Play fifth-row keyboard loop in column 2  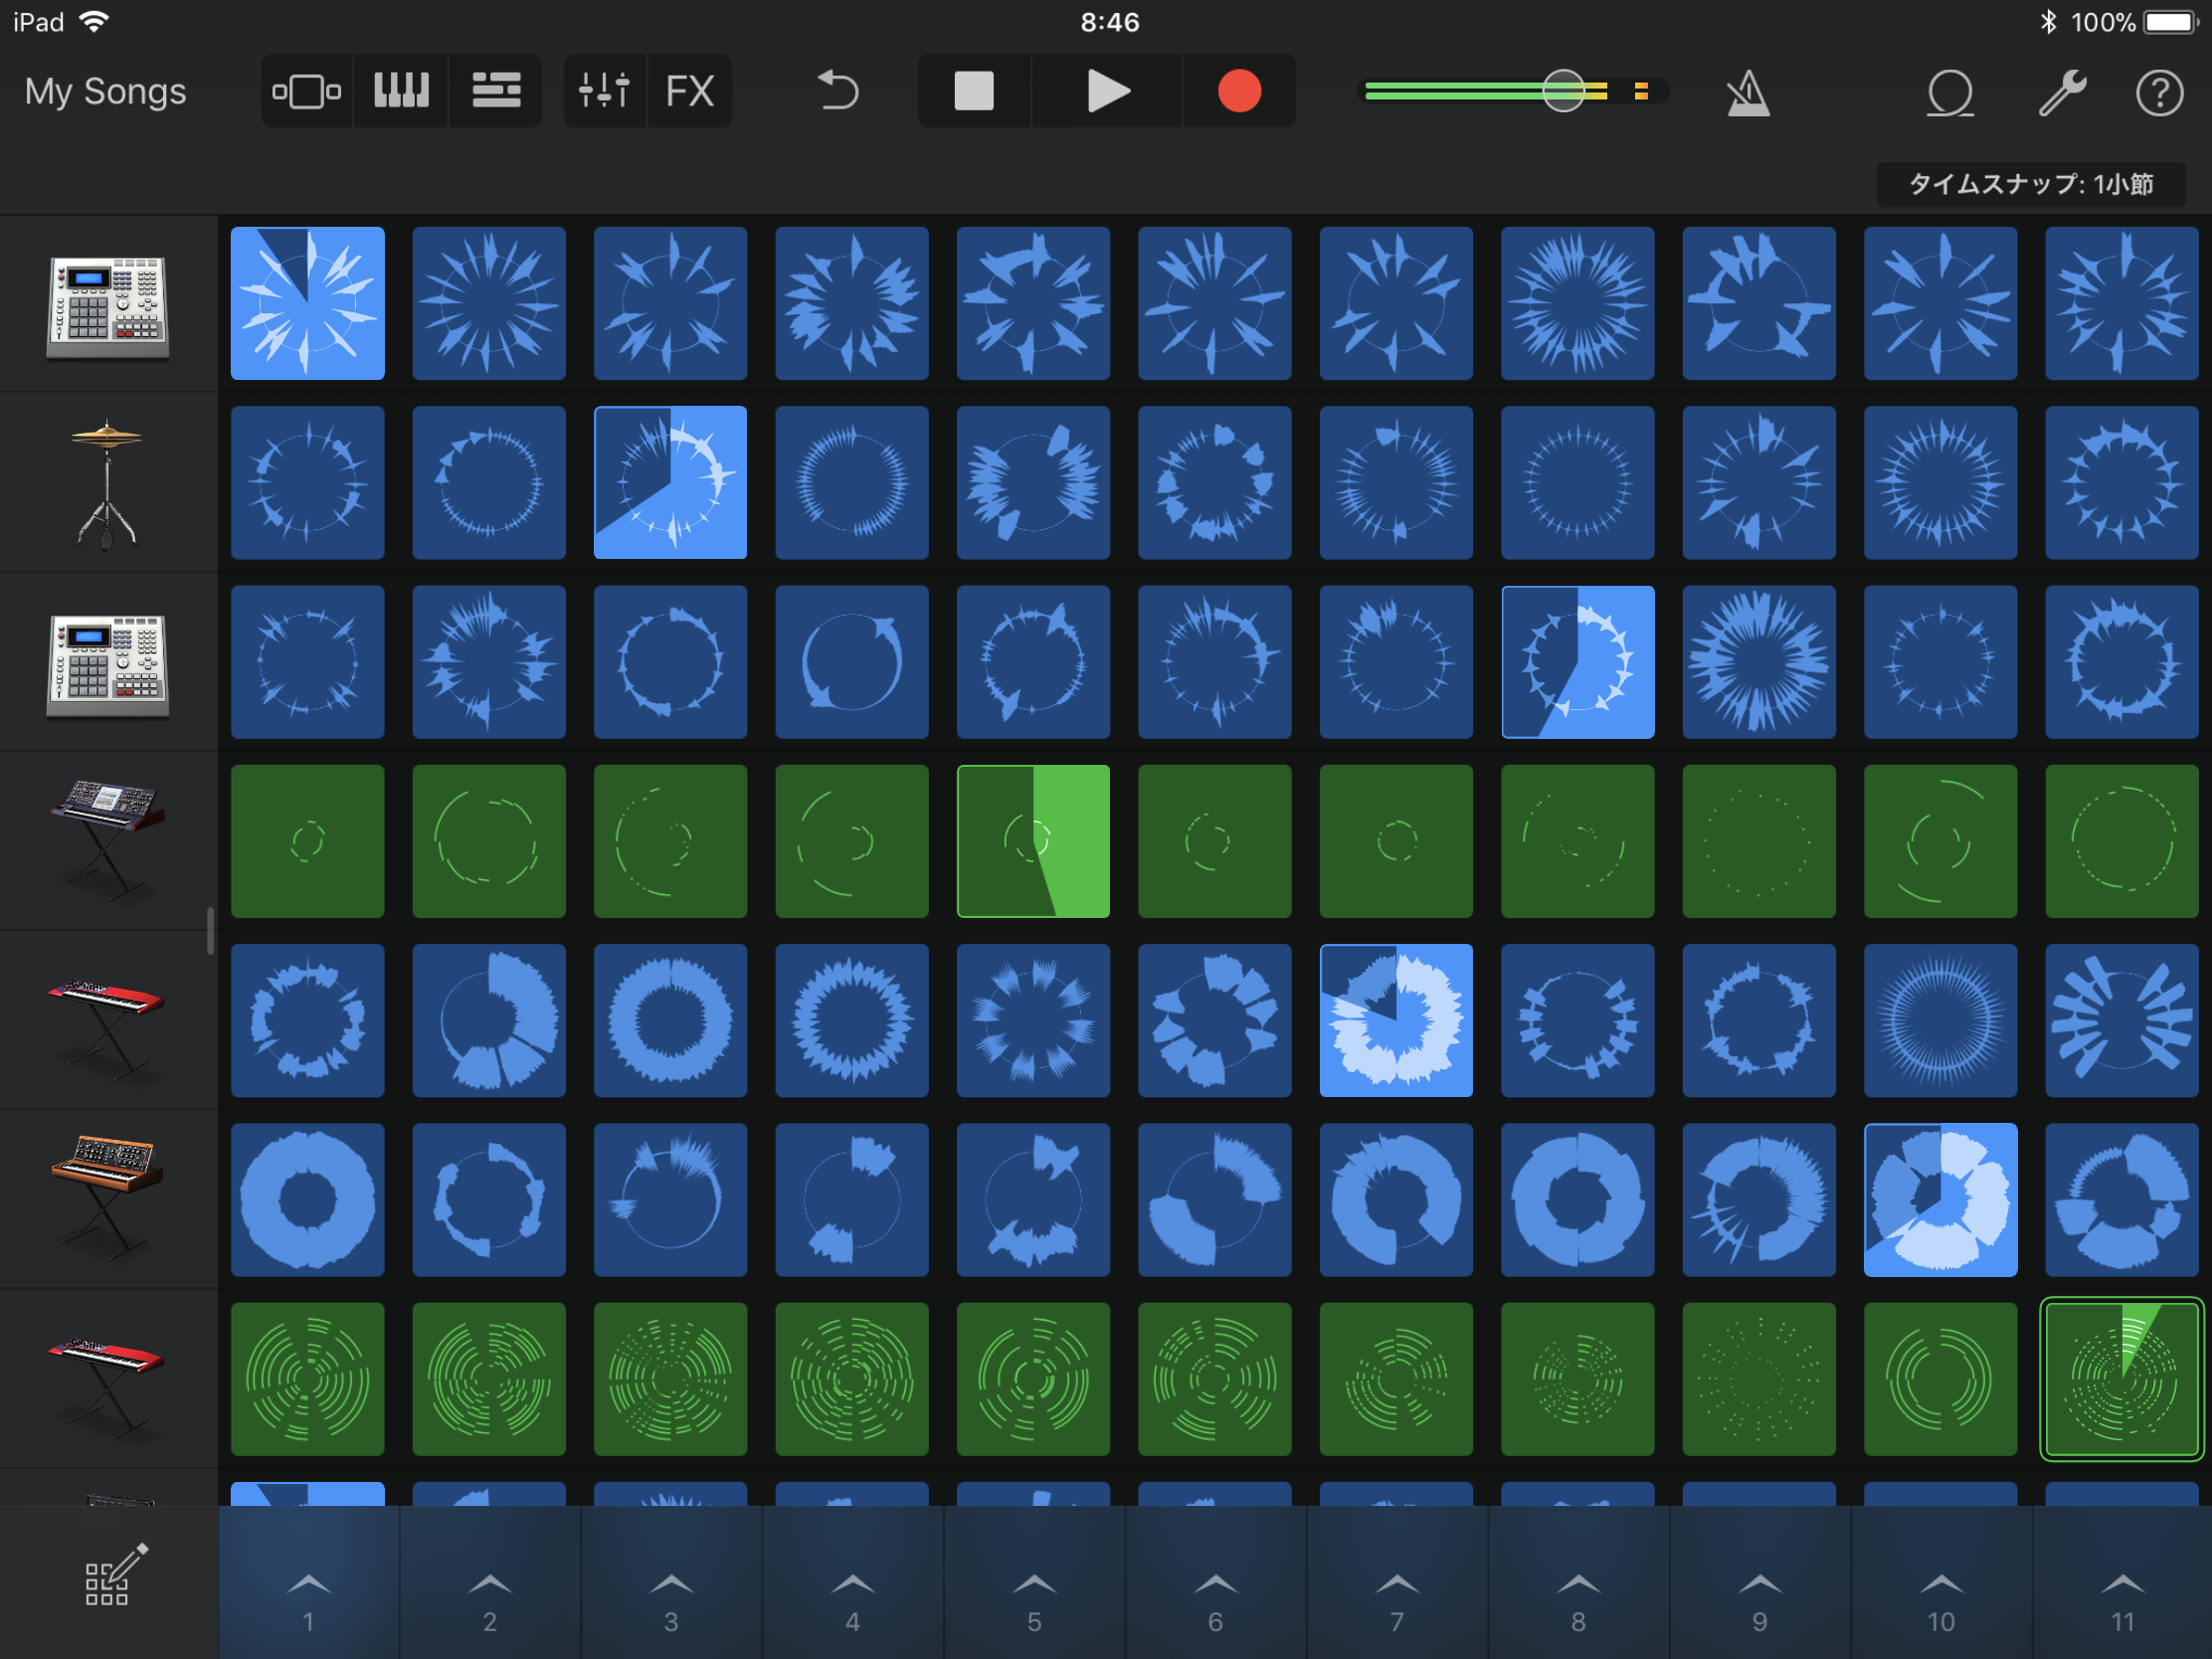(x=489, y=1020)
